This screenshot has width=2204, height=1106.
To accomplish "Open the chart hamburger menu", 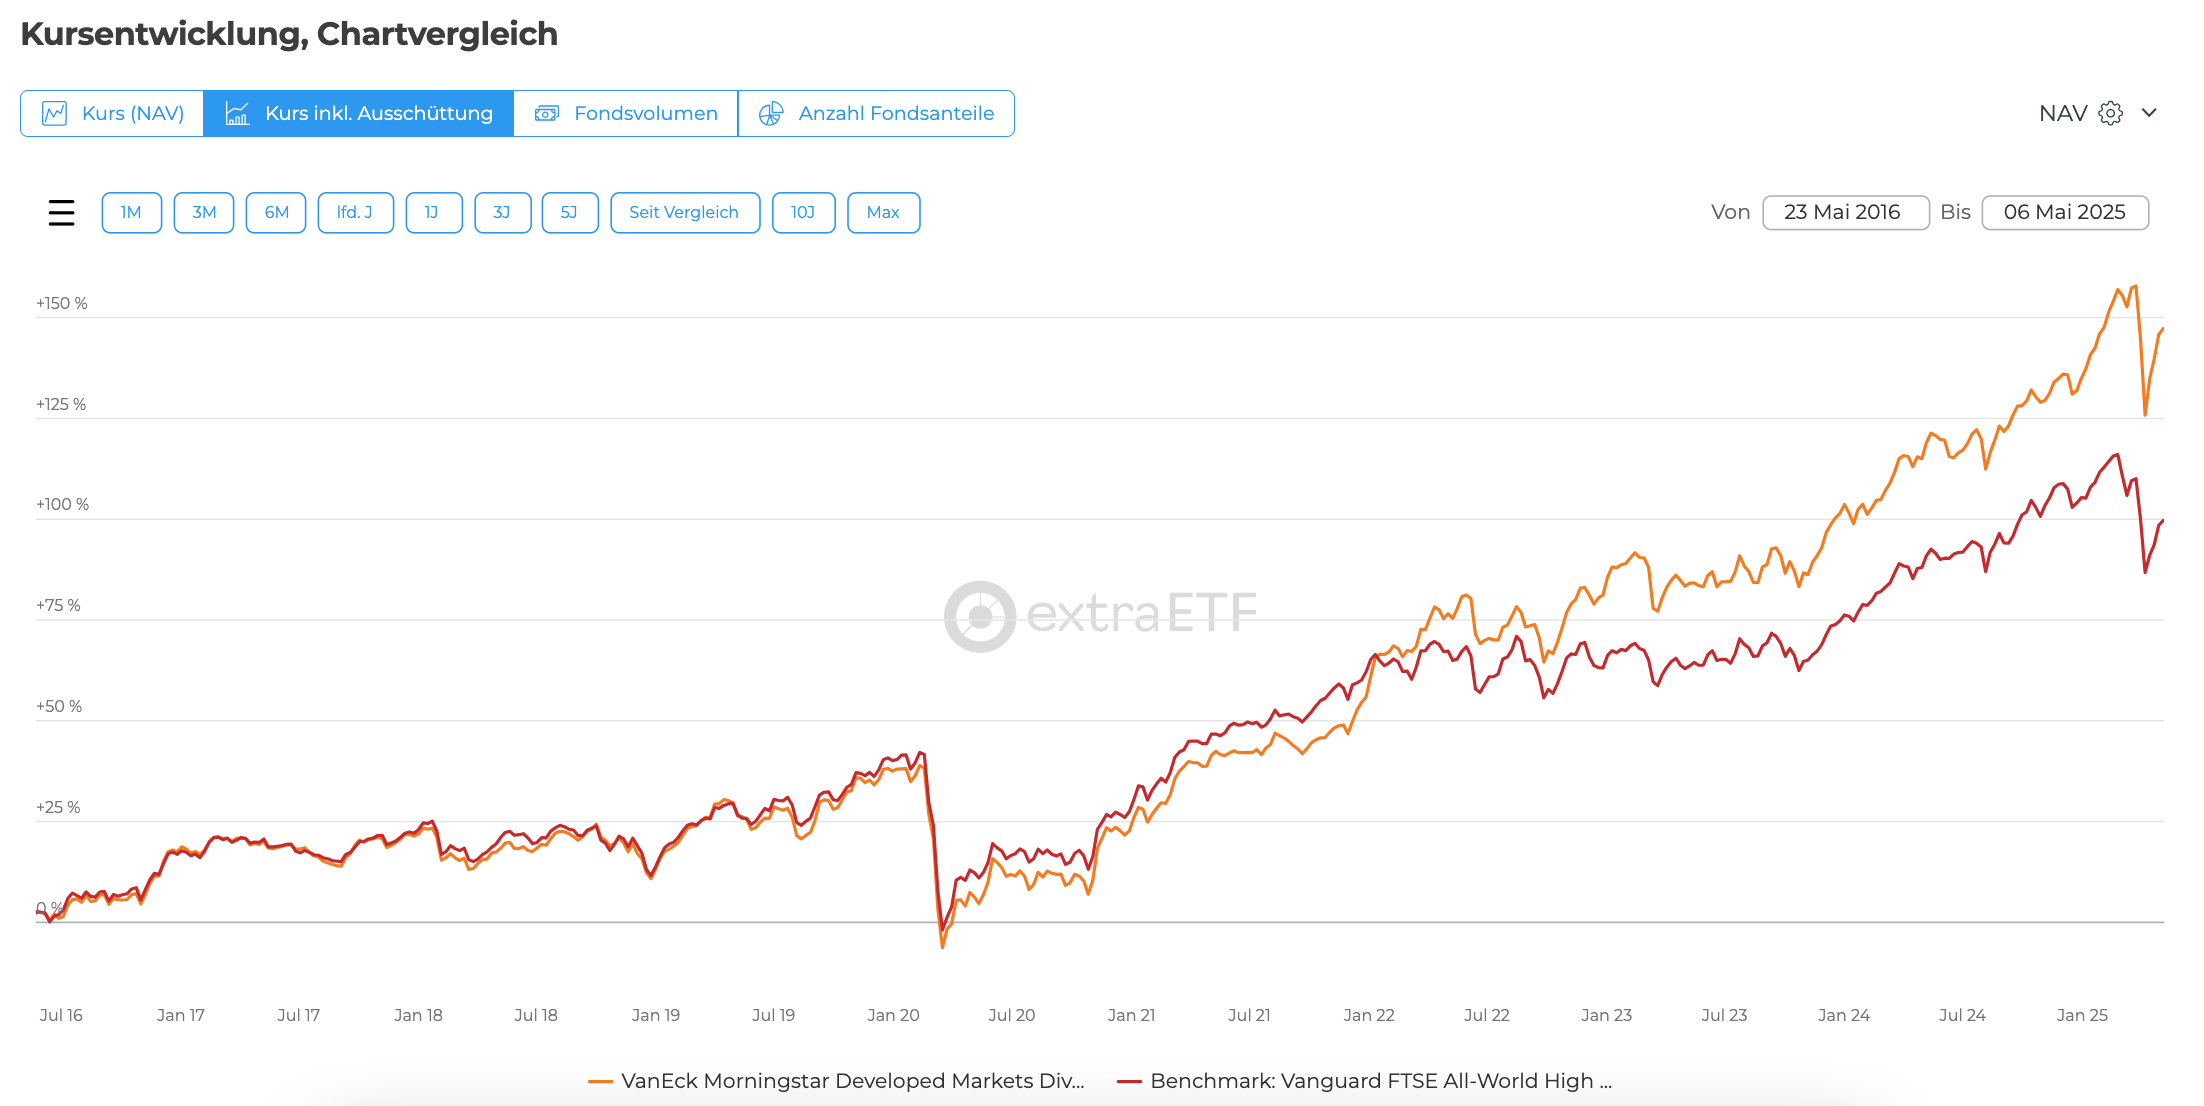I will point(61,213).
